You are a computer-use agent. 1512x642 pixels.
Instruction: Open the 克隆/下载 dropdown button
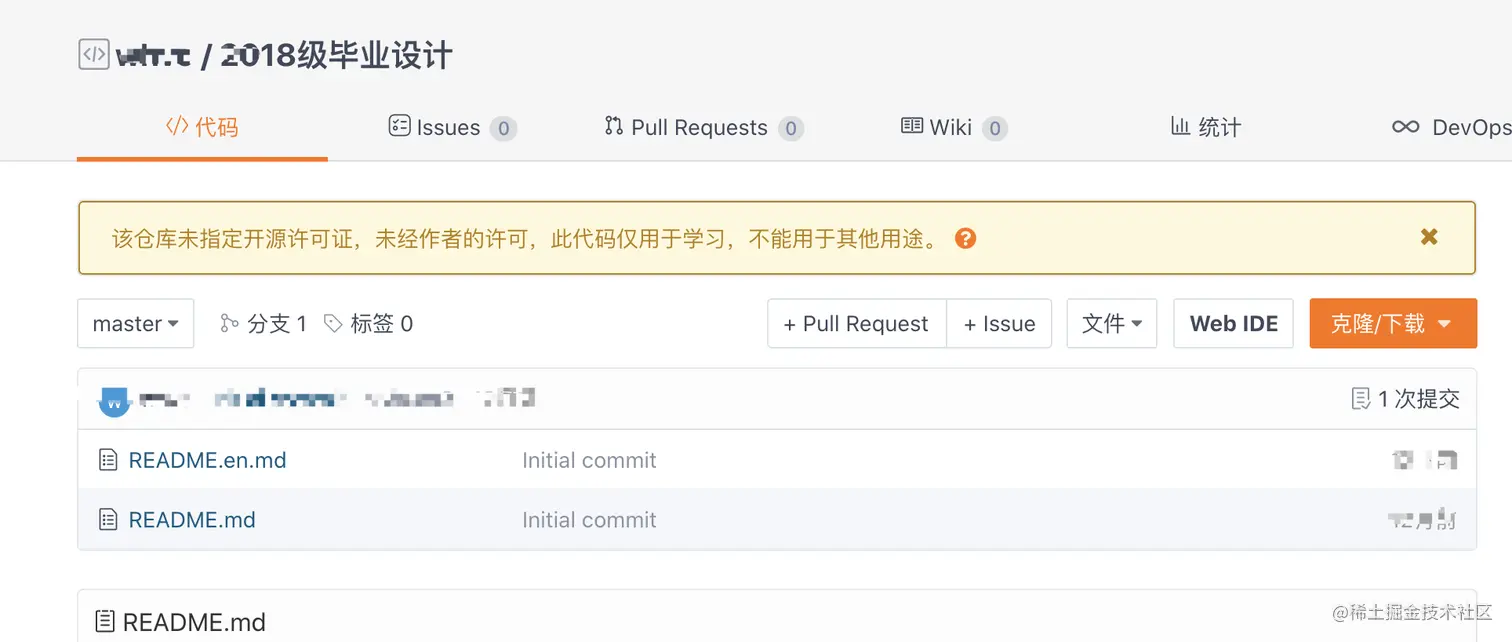click(x=1392, y=324)
